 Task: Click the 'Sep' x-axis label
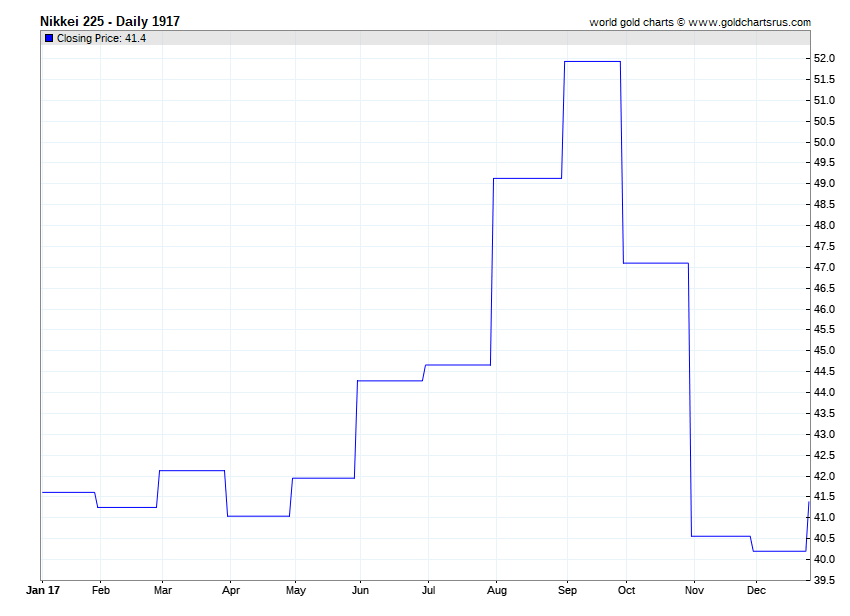pyautogui.click(x=567, y=591)
